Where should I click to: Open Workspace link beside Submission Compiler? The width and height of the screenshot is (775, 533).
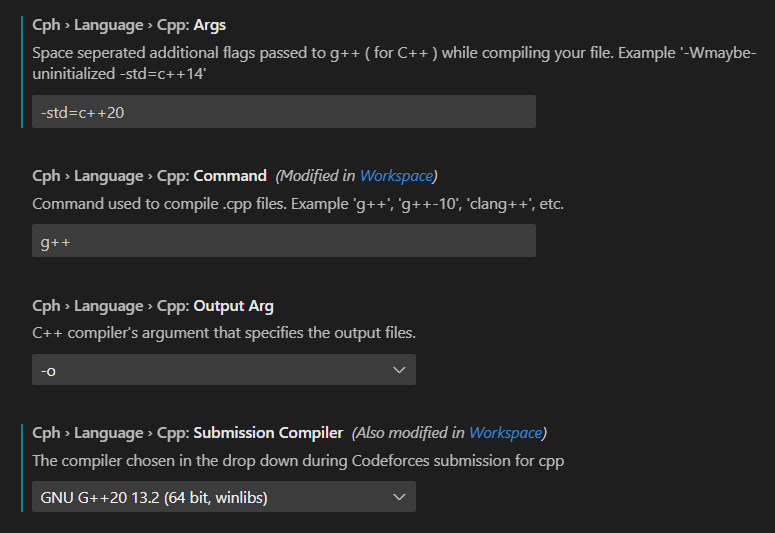(505, 433)
